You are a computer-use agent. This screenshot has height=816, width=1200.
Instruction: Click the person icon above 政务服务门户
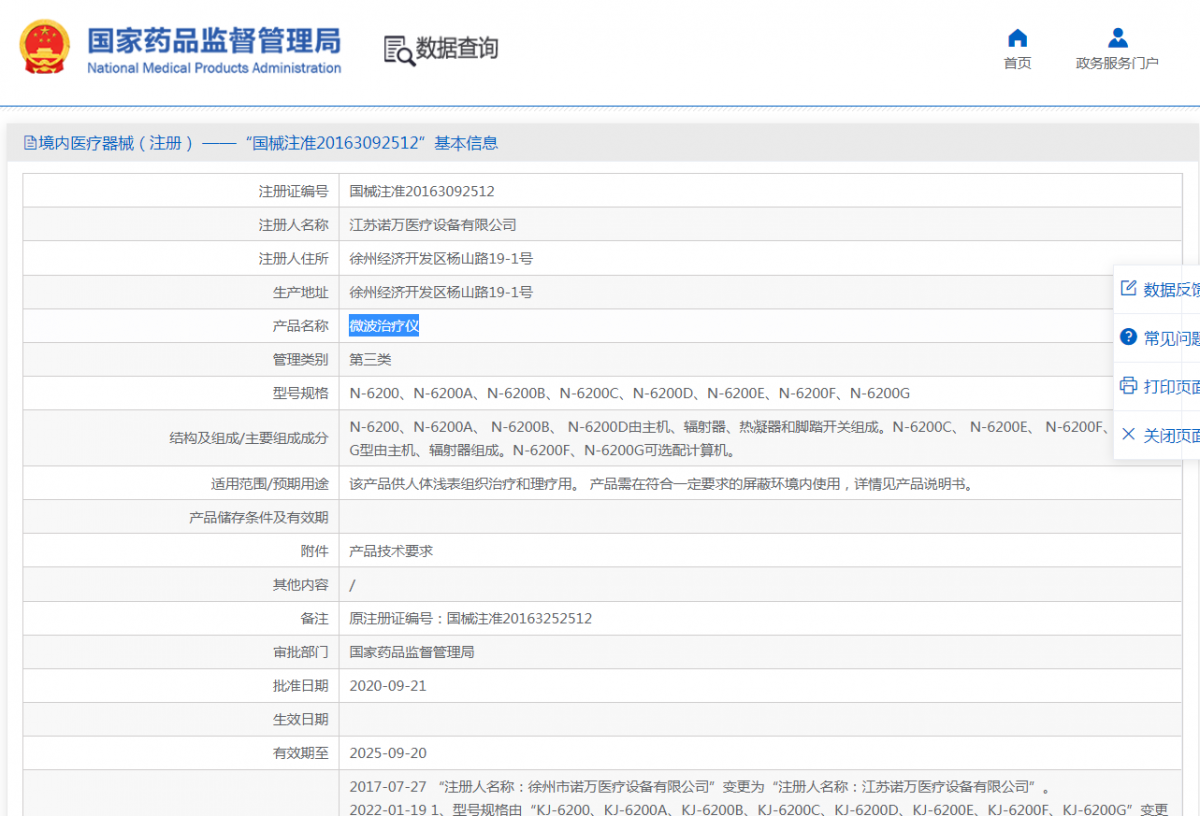[x=1117, y=38]
